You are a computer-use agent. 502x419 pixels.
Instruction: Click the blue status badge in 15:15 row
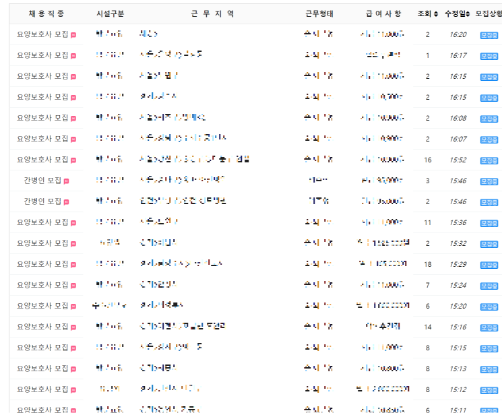point(489,349)
